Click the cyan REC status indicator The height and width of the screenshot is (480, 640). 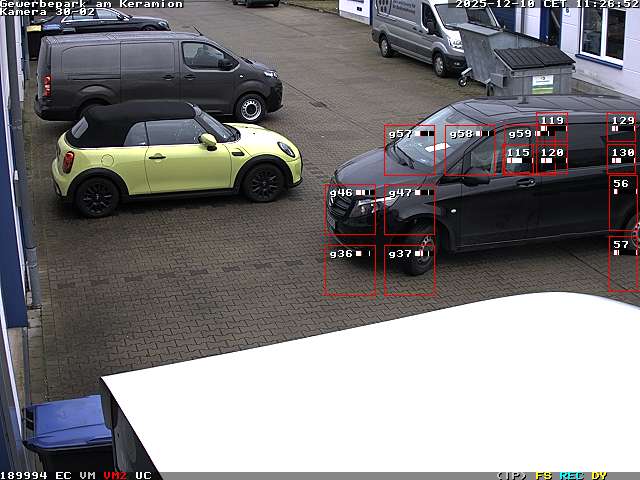click(x=571, y=475)
